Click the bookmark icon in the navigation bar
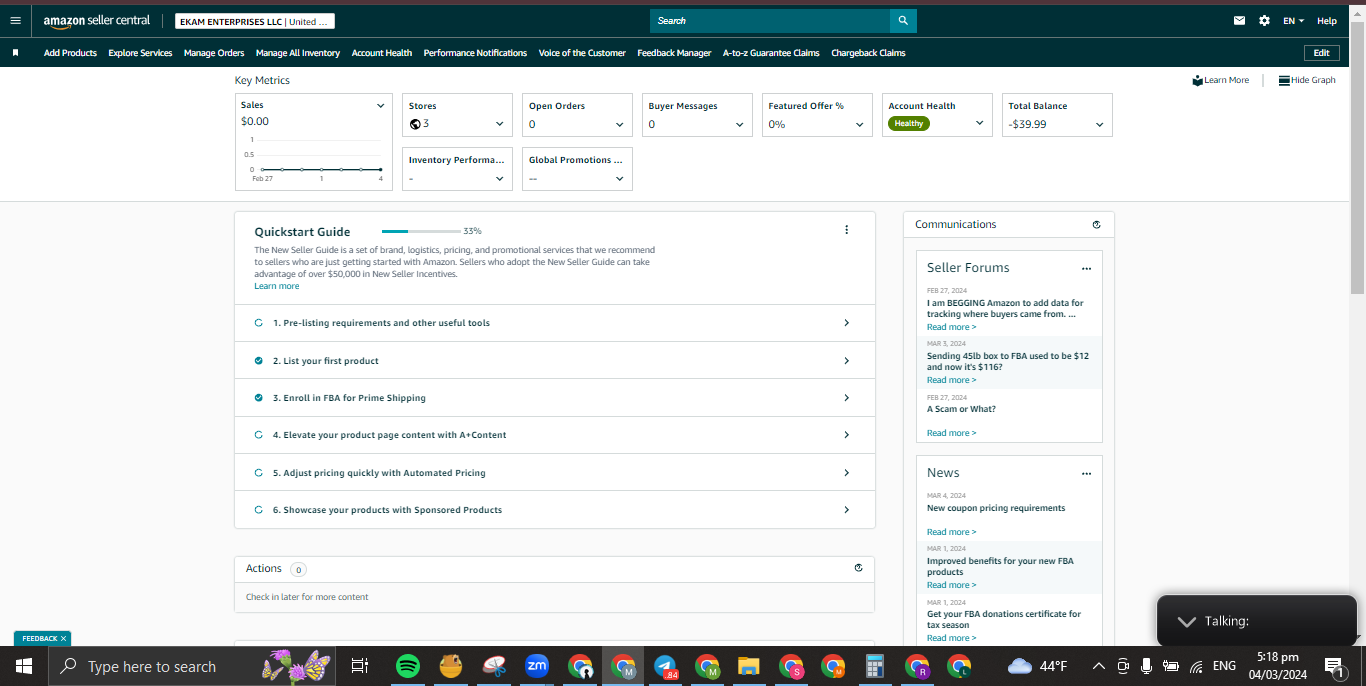Viewport: 1366px width, 686px height. (x=15, y=53)
